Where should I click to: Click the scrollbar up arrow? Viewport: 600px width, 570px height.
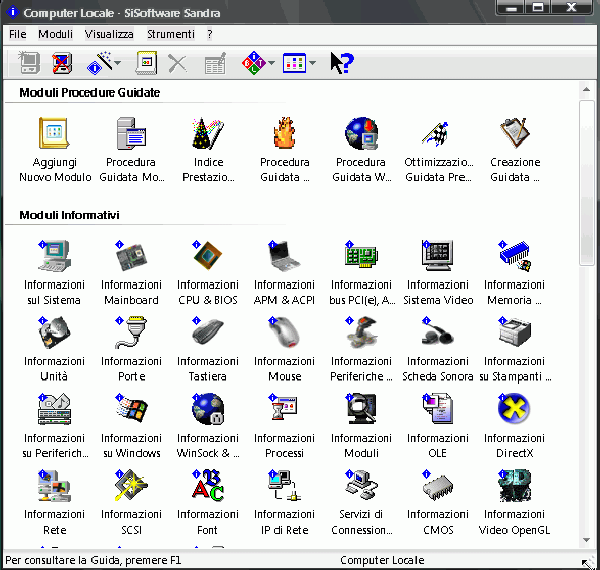(586, 90)
